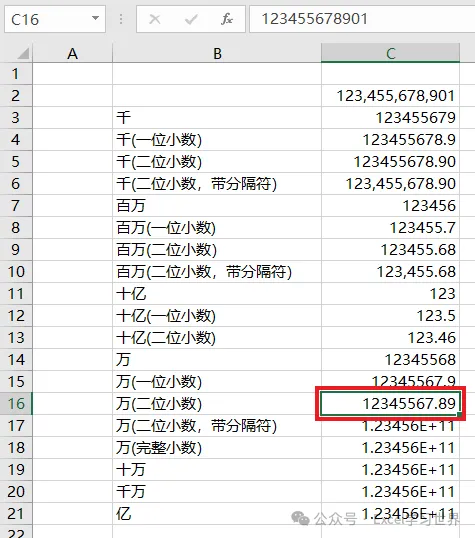Click cell B7 labeled 百万
Image resolution: width=475 pixels, height=538 pixels.
point(217,206)
